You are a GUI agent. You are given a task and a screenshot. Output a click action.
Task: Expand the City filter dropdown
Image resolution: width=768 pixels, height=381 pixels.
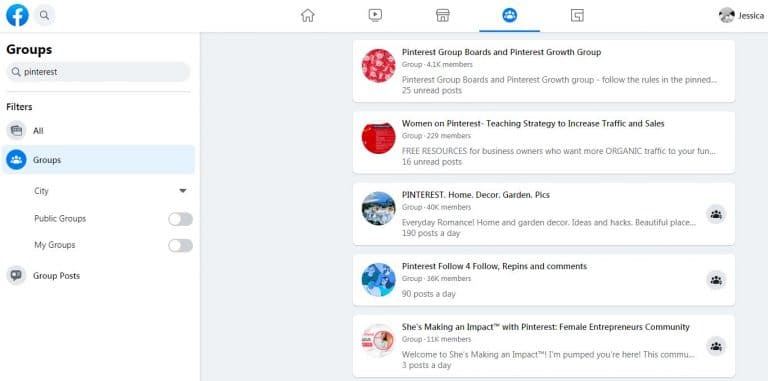point(183,191)
